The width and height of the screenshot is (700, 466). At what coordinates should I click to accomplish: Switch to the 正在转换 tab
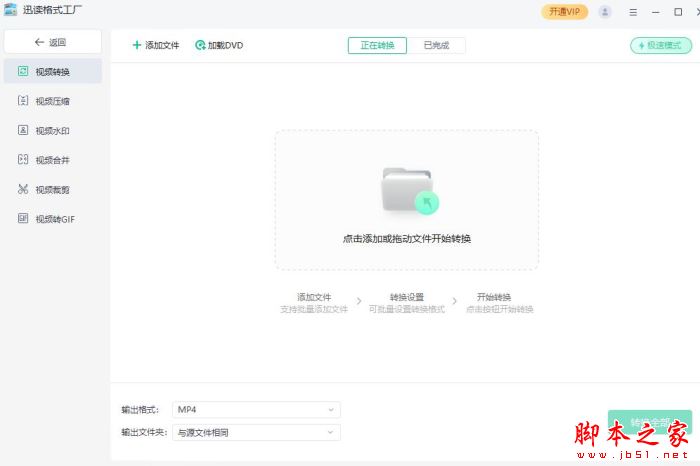[377, 45]
